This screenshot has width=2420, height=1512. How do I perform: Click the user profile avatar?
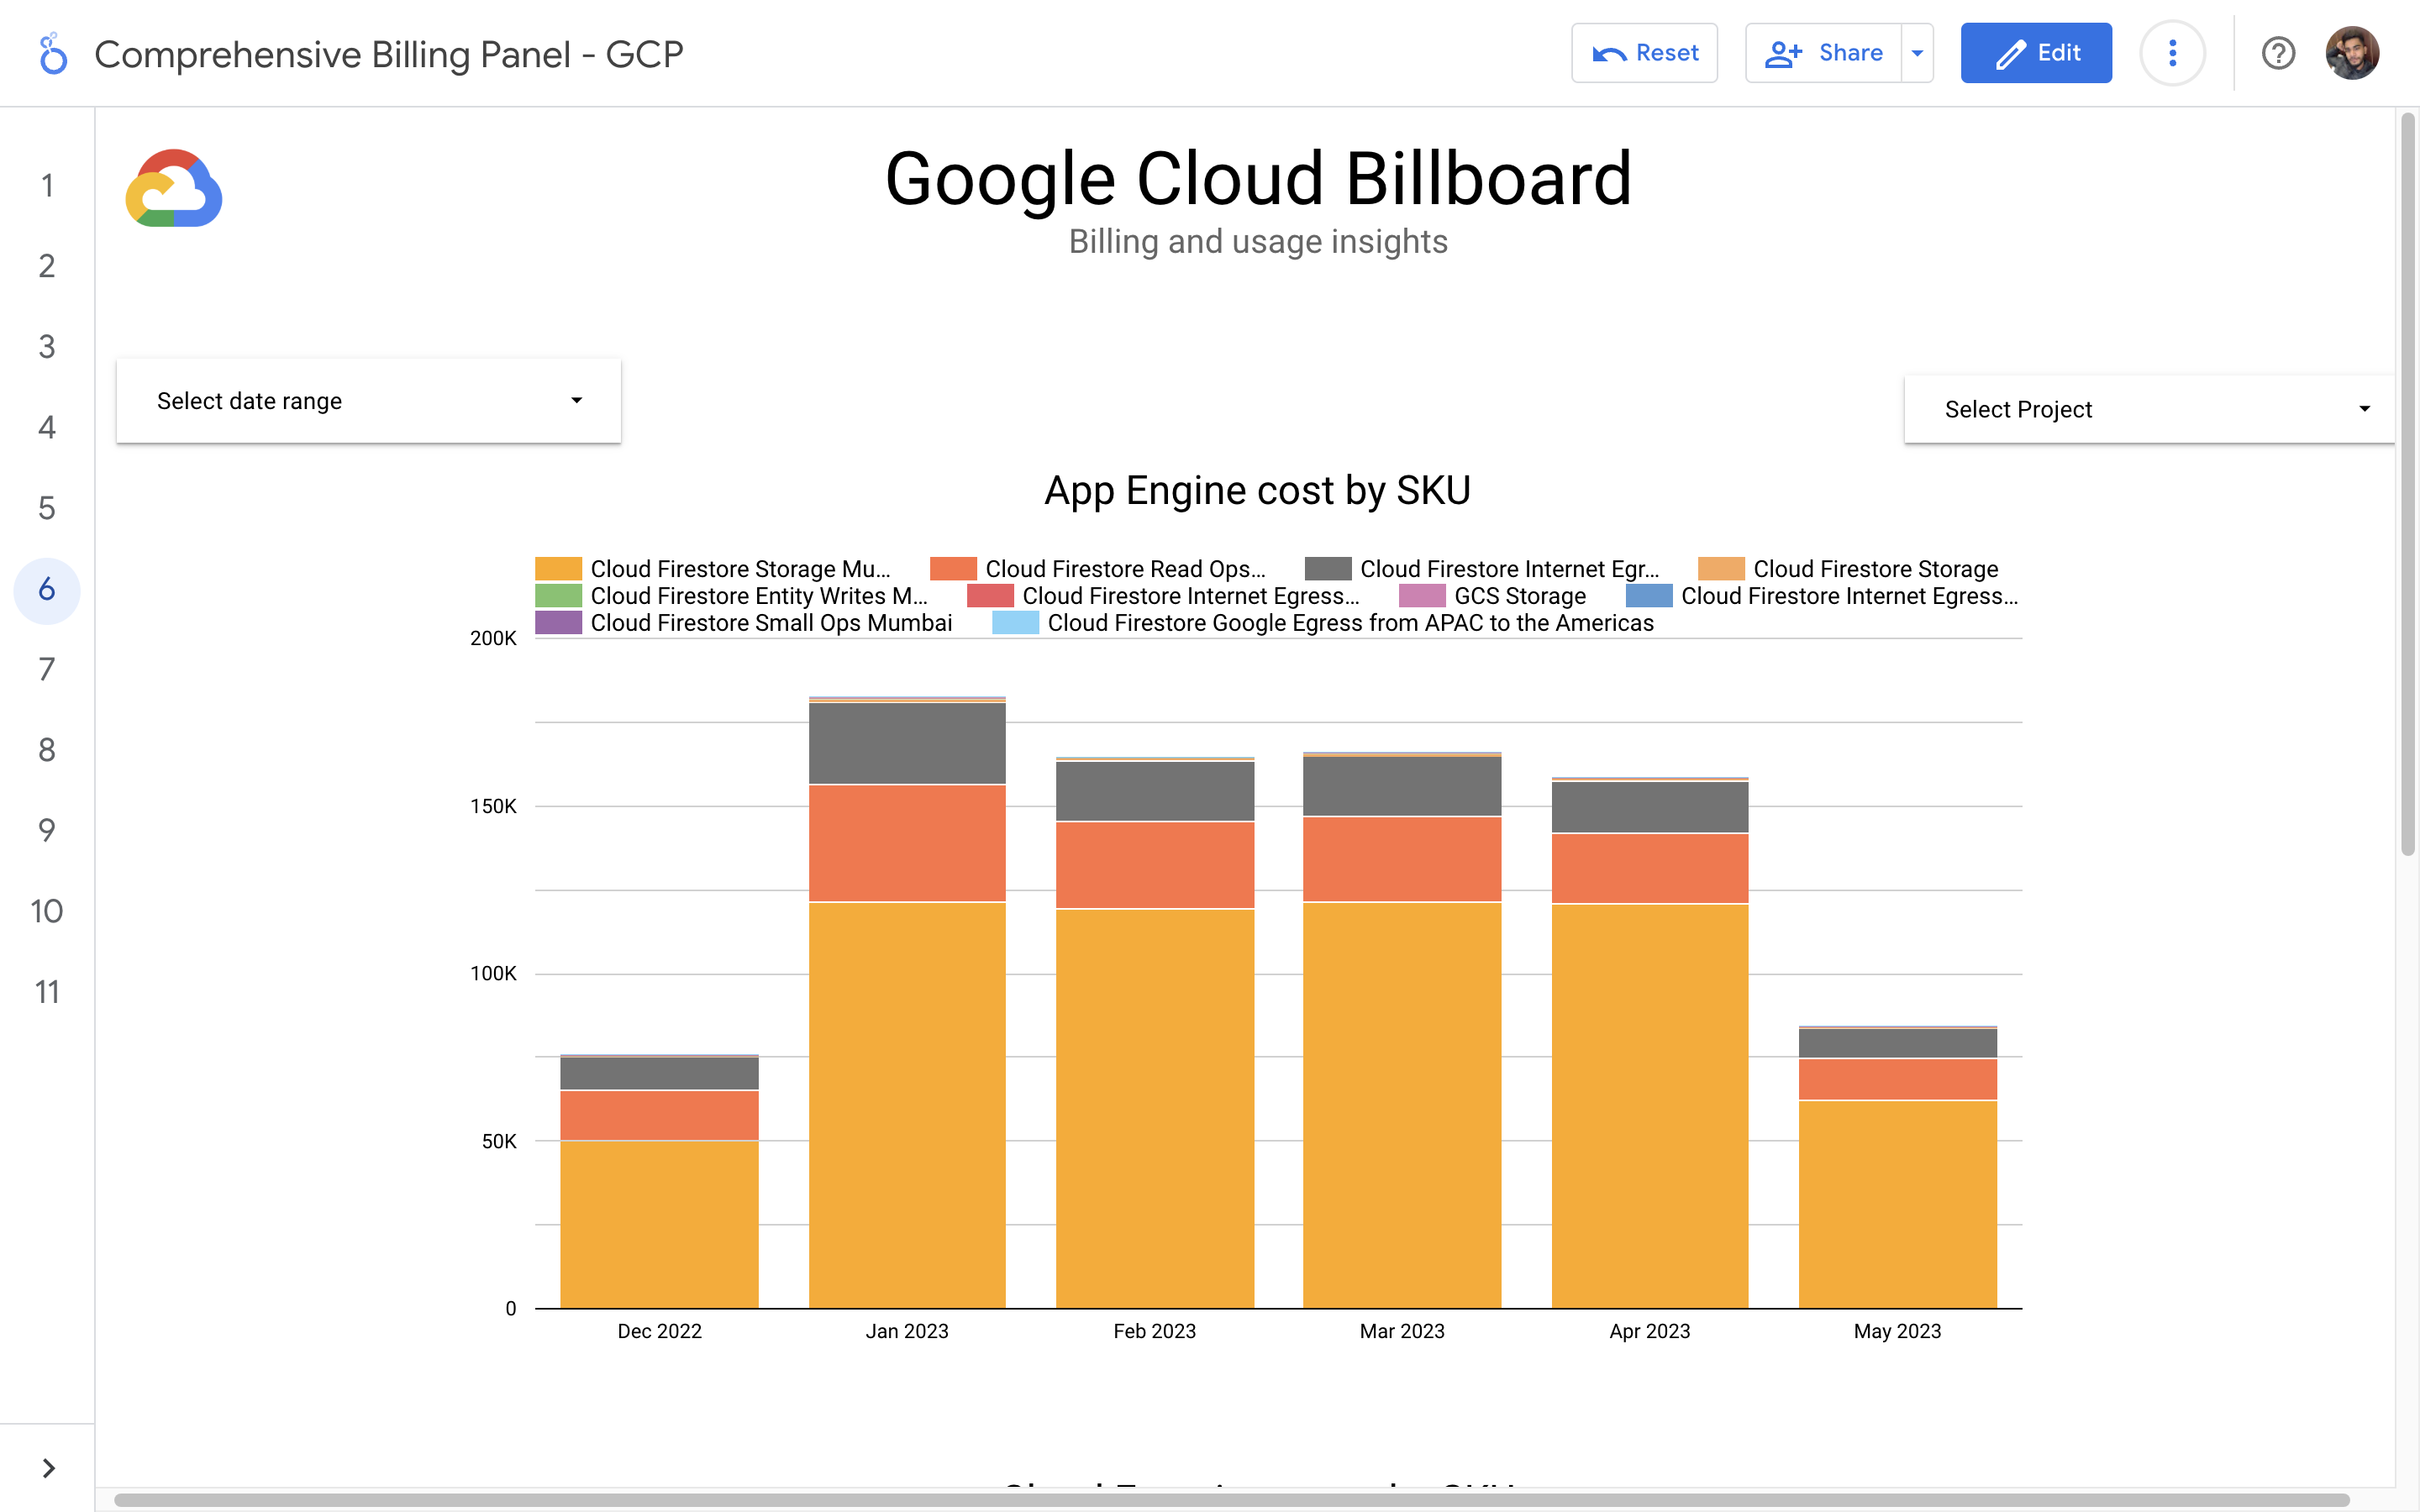[2351, 53]
